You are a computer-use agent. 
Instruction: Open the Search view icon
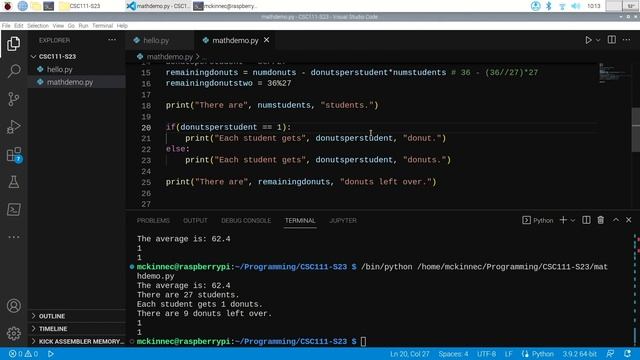pos(13,71)
